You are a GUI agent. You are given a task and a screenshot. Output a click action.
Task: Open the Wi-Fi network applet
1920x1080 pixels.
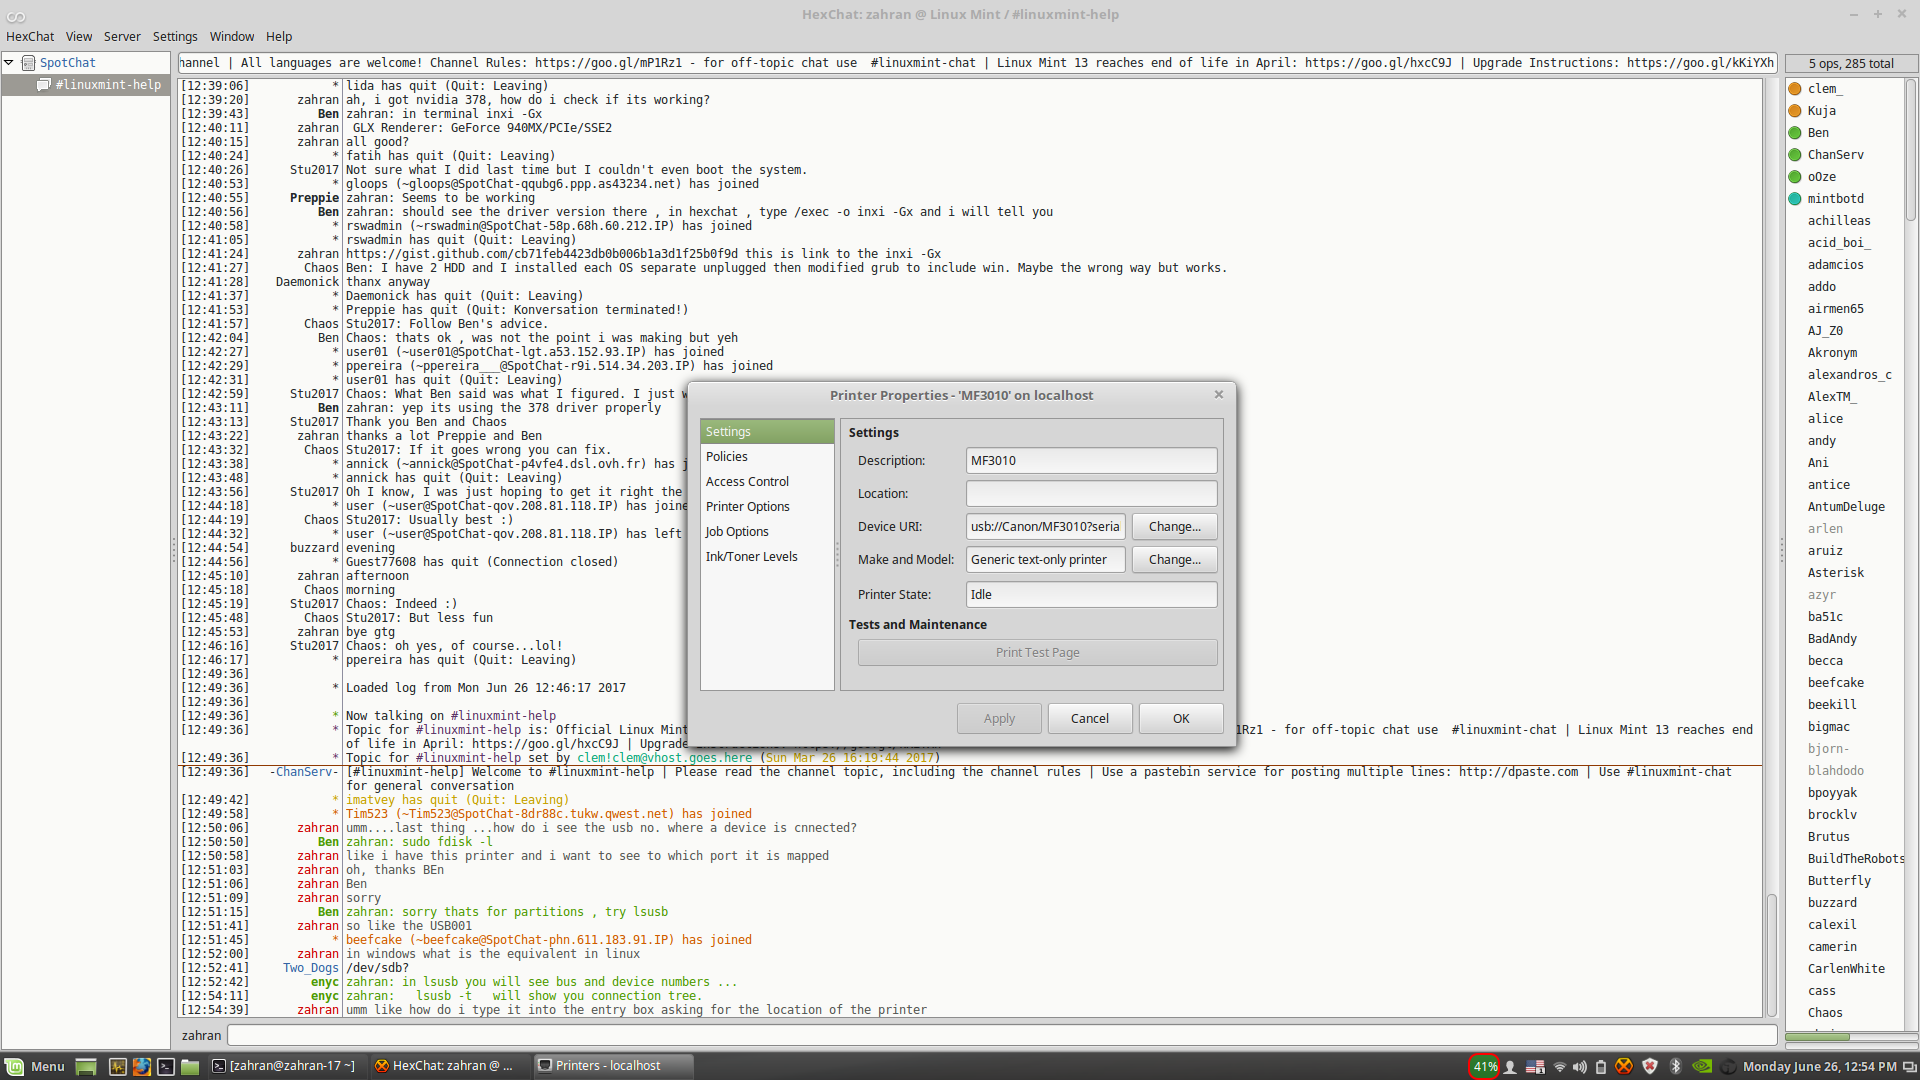pyautogui.click(x=1559, y=1067)
